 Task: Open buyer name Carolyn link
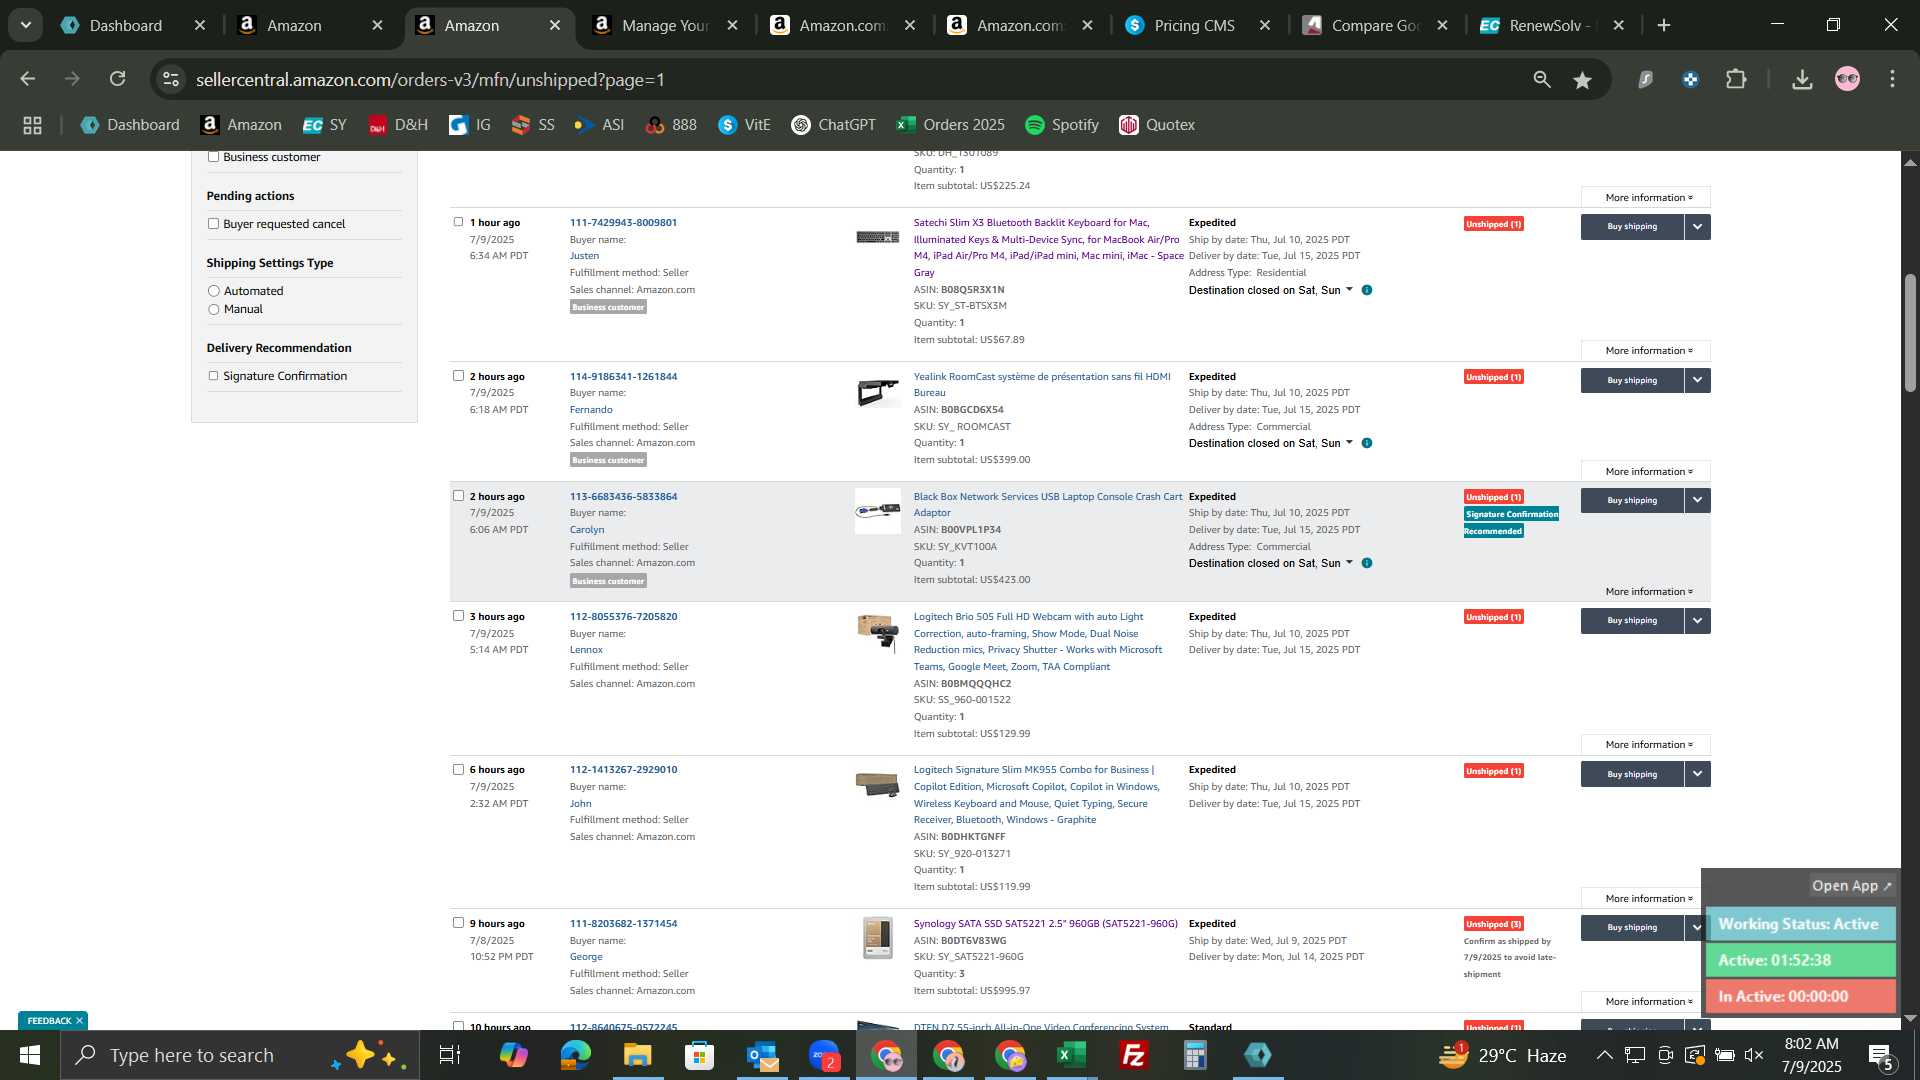point(587,530)
